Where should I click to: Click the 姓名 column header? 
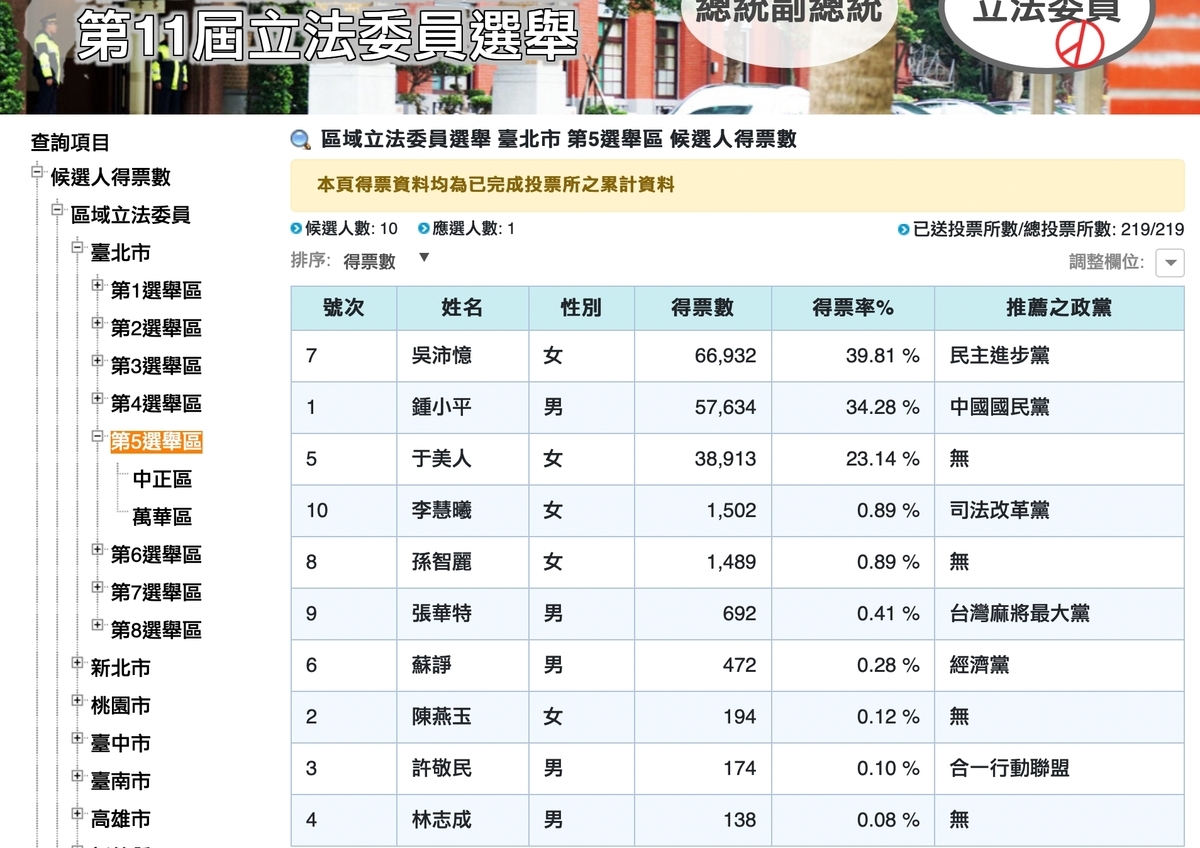pos(463,308)
